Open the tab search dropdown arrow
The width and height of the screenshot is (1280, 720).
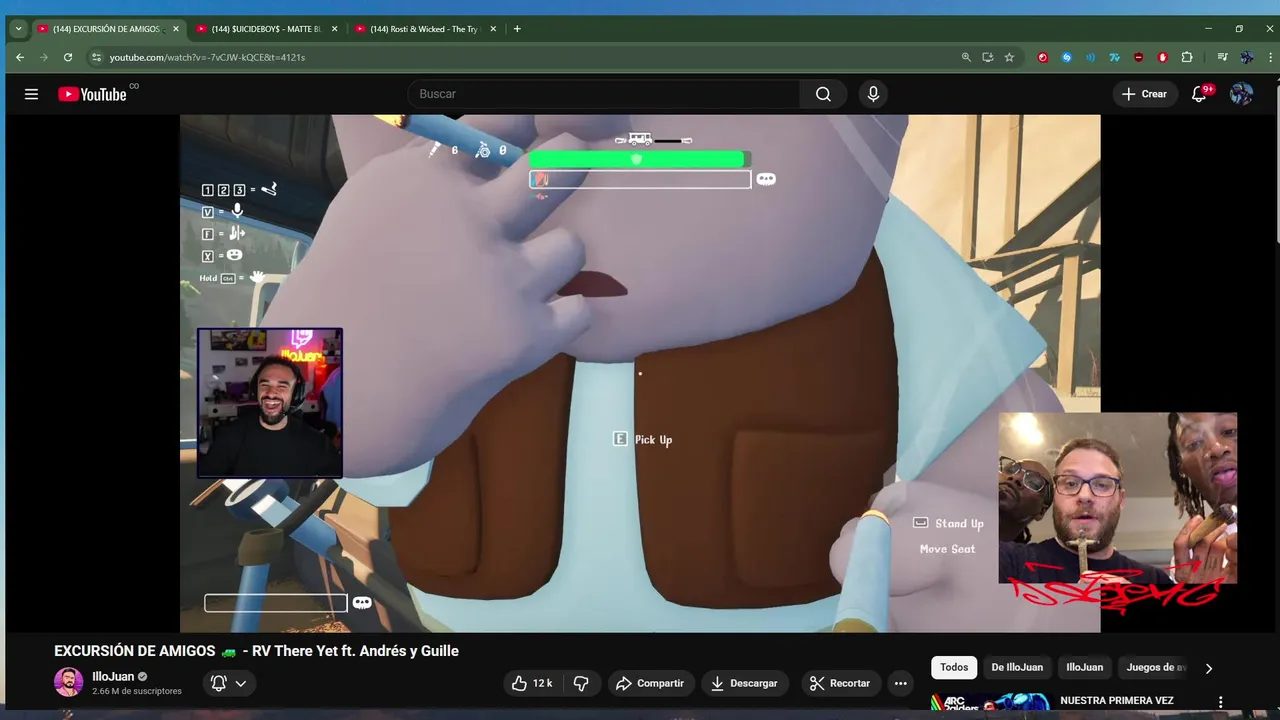(18, 29)
